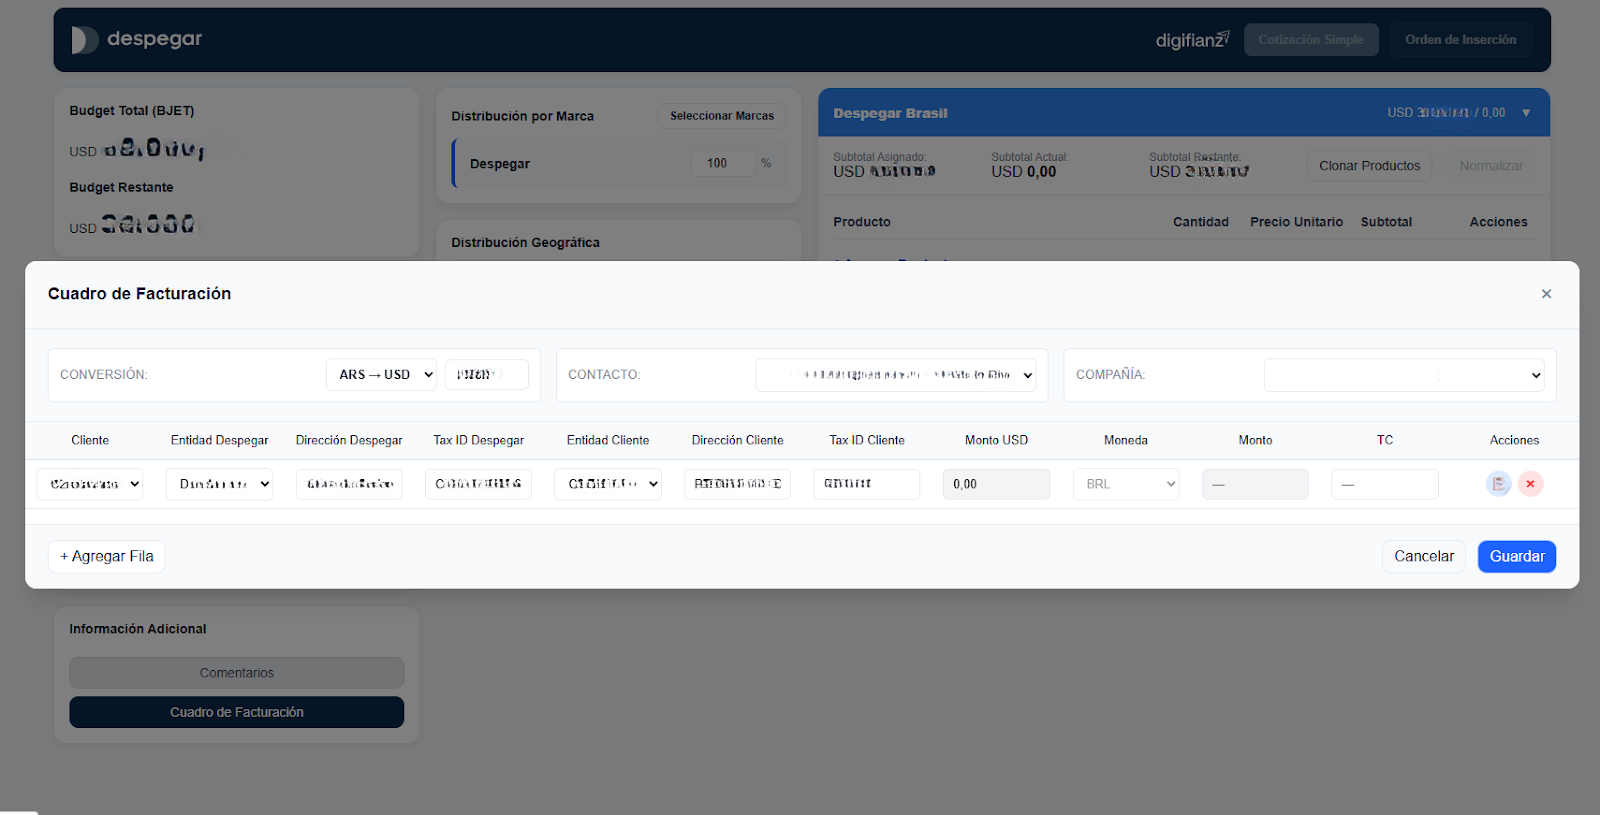The width and height of the screenshot is (1600, 815).
Task: Click the Guardar button
Action: point(1517,557)
